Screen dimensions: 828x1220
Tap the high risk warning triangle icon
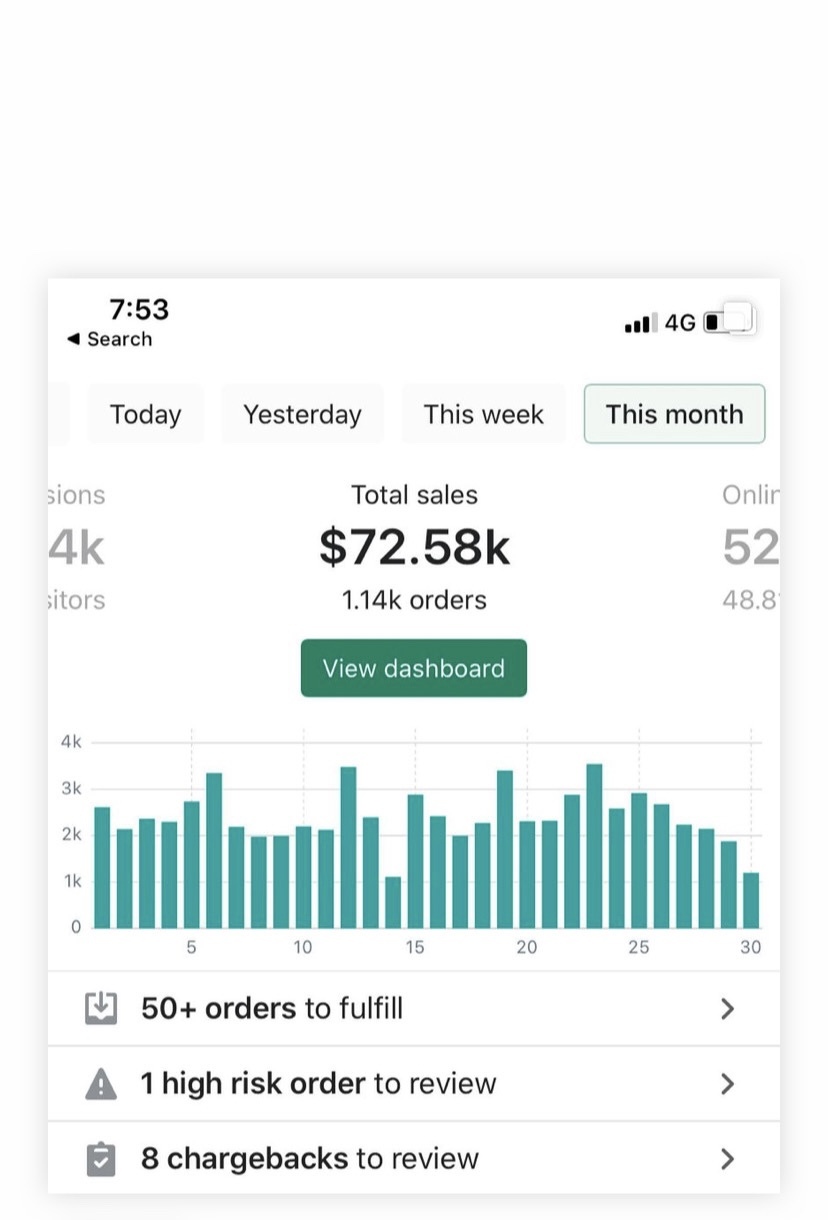point(101,1083)
